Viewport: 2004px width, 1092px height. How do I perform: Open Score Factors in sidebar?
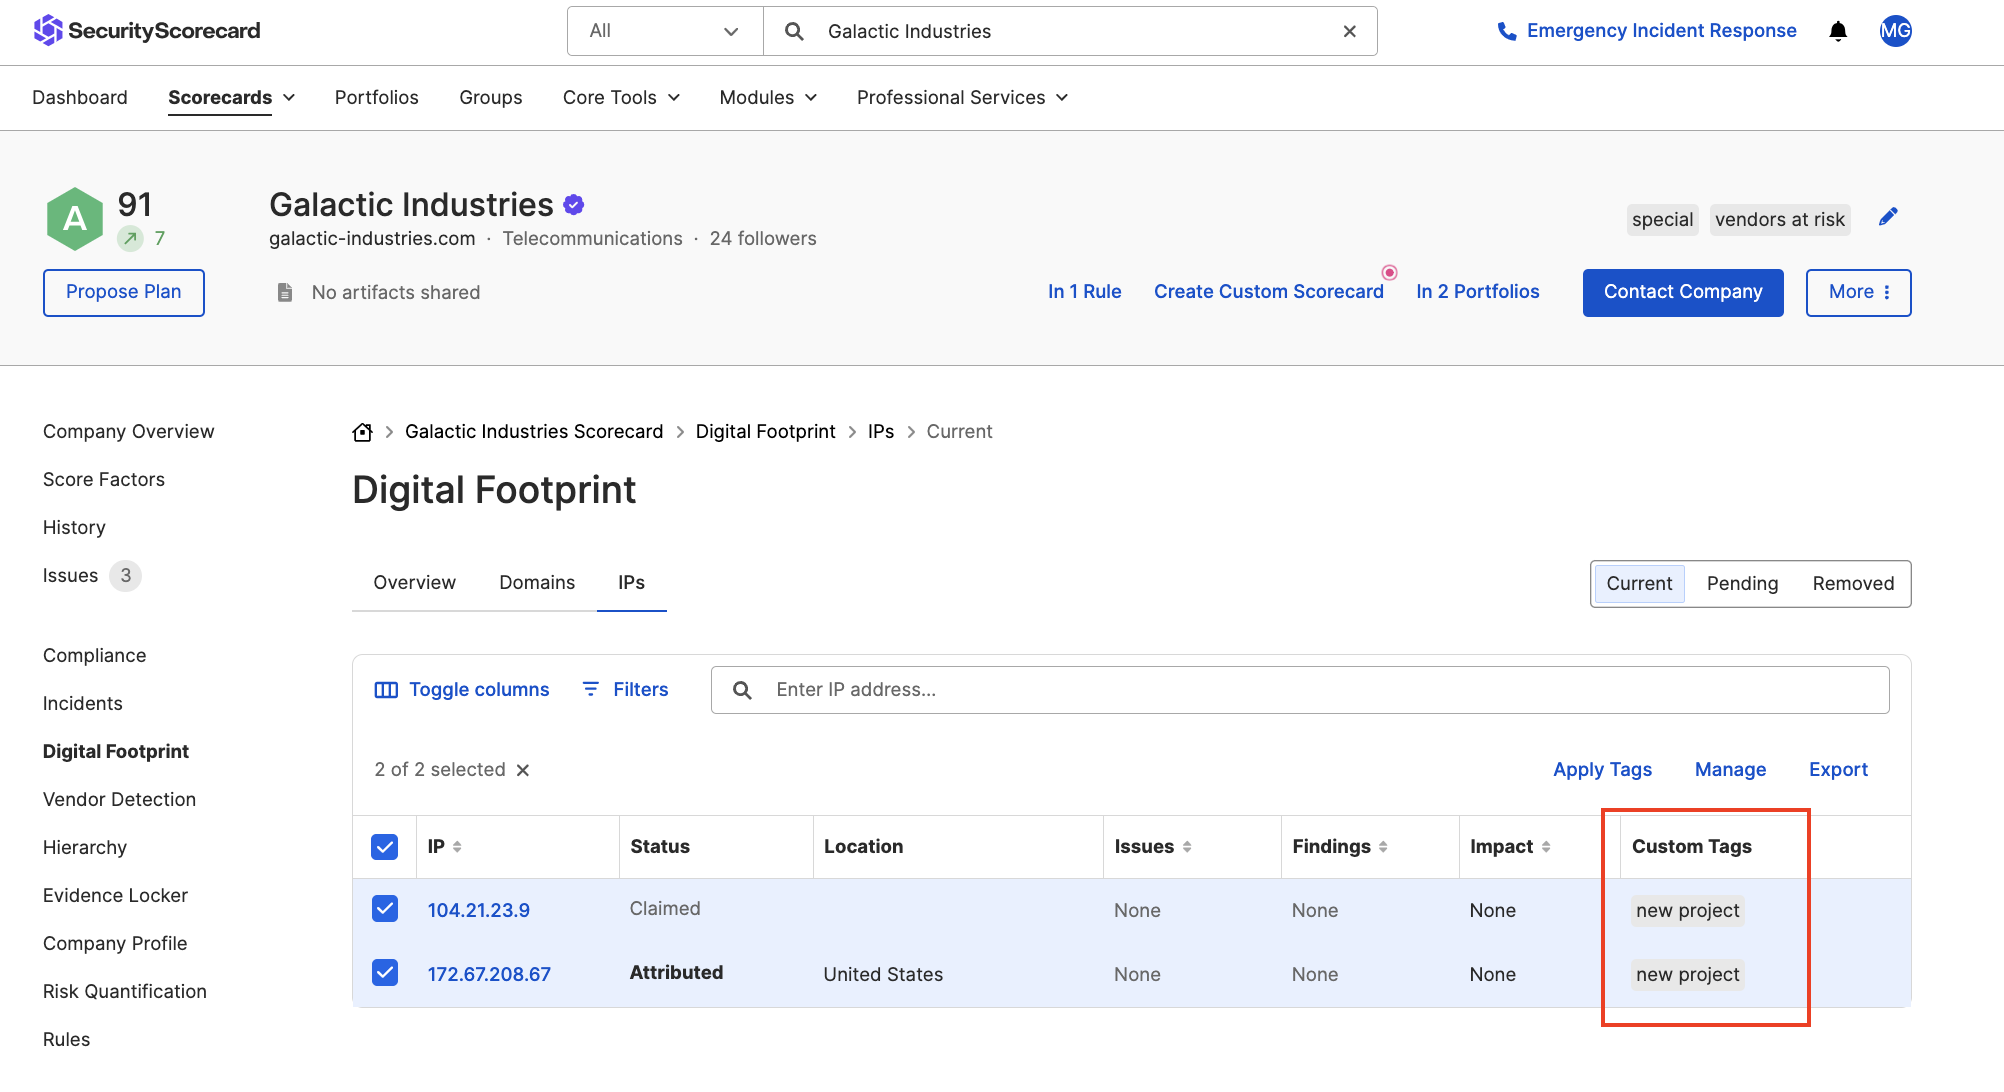coord(104,480)
